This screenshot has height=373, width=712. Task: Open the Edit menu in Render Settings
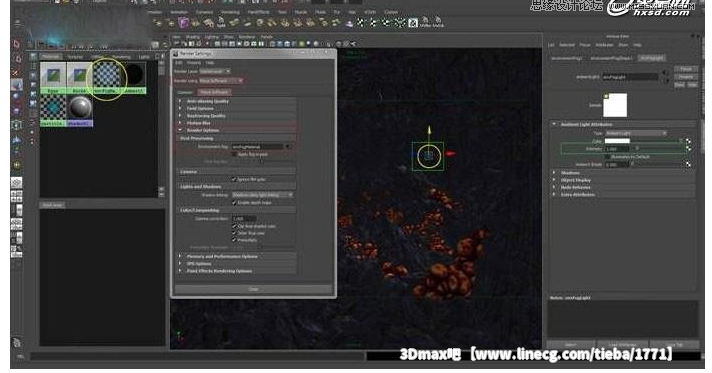(x=179, y=63)
